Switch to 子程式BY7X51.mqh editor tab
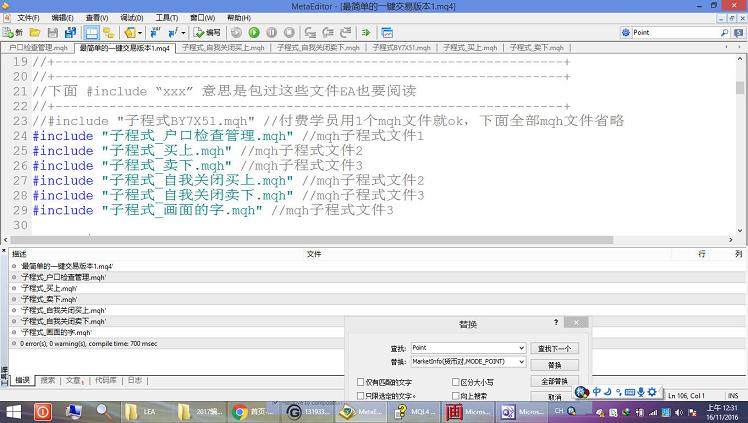This screenshot has width=748, height=423. point(401,48)
